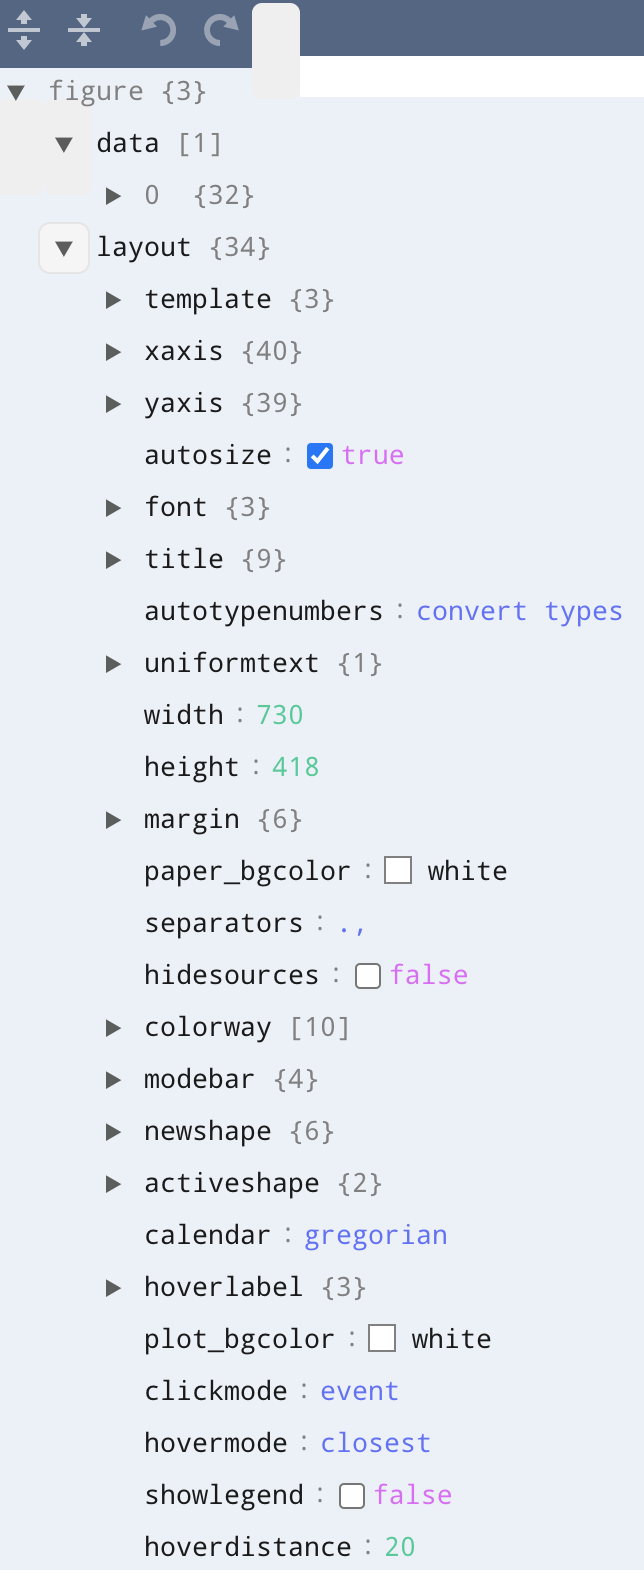644x1570 pixels.
Task: Expand the data item 0
Action: point(114,196)
